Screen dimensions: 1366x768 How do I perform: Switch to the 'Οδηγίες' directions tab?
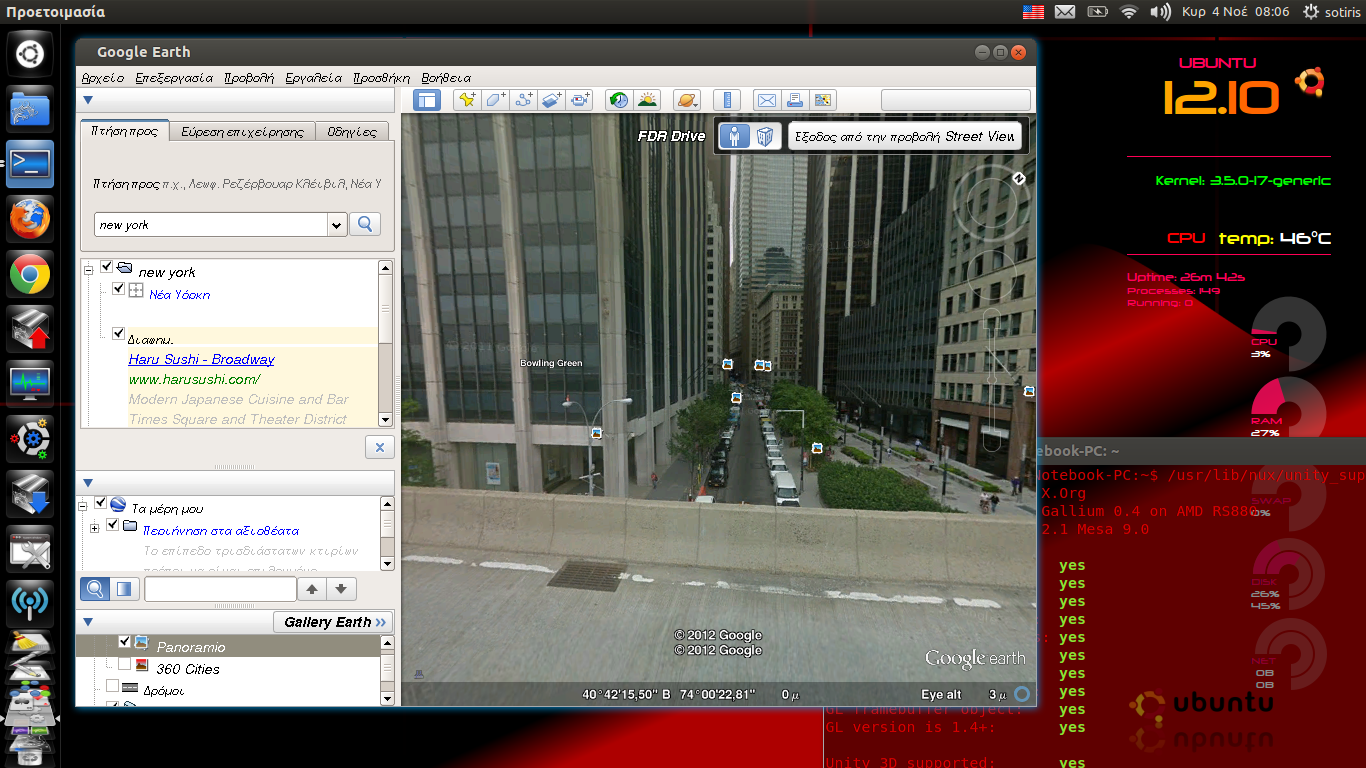coord(351,131)
